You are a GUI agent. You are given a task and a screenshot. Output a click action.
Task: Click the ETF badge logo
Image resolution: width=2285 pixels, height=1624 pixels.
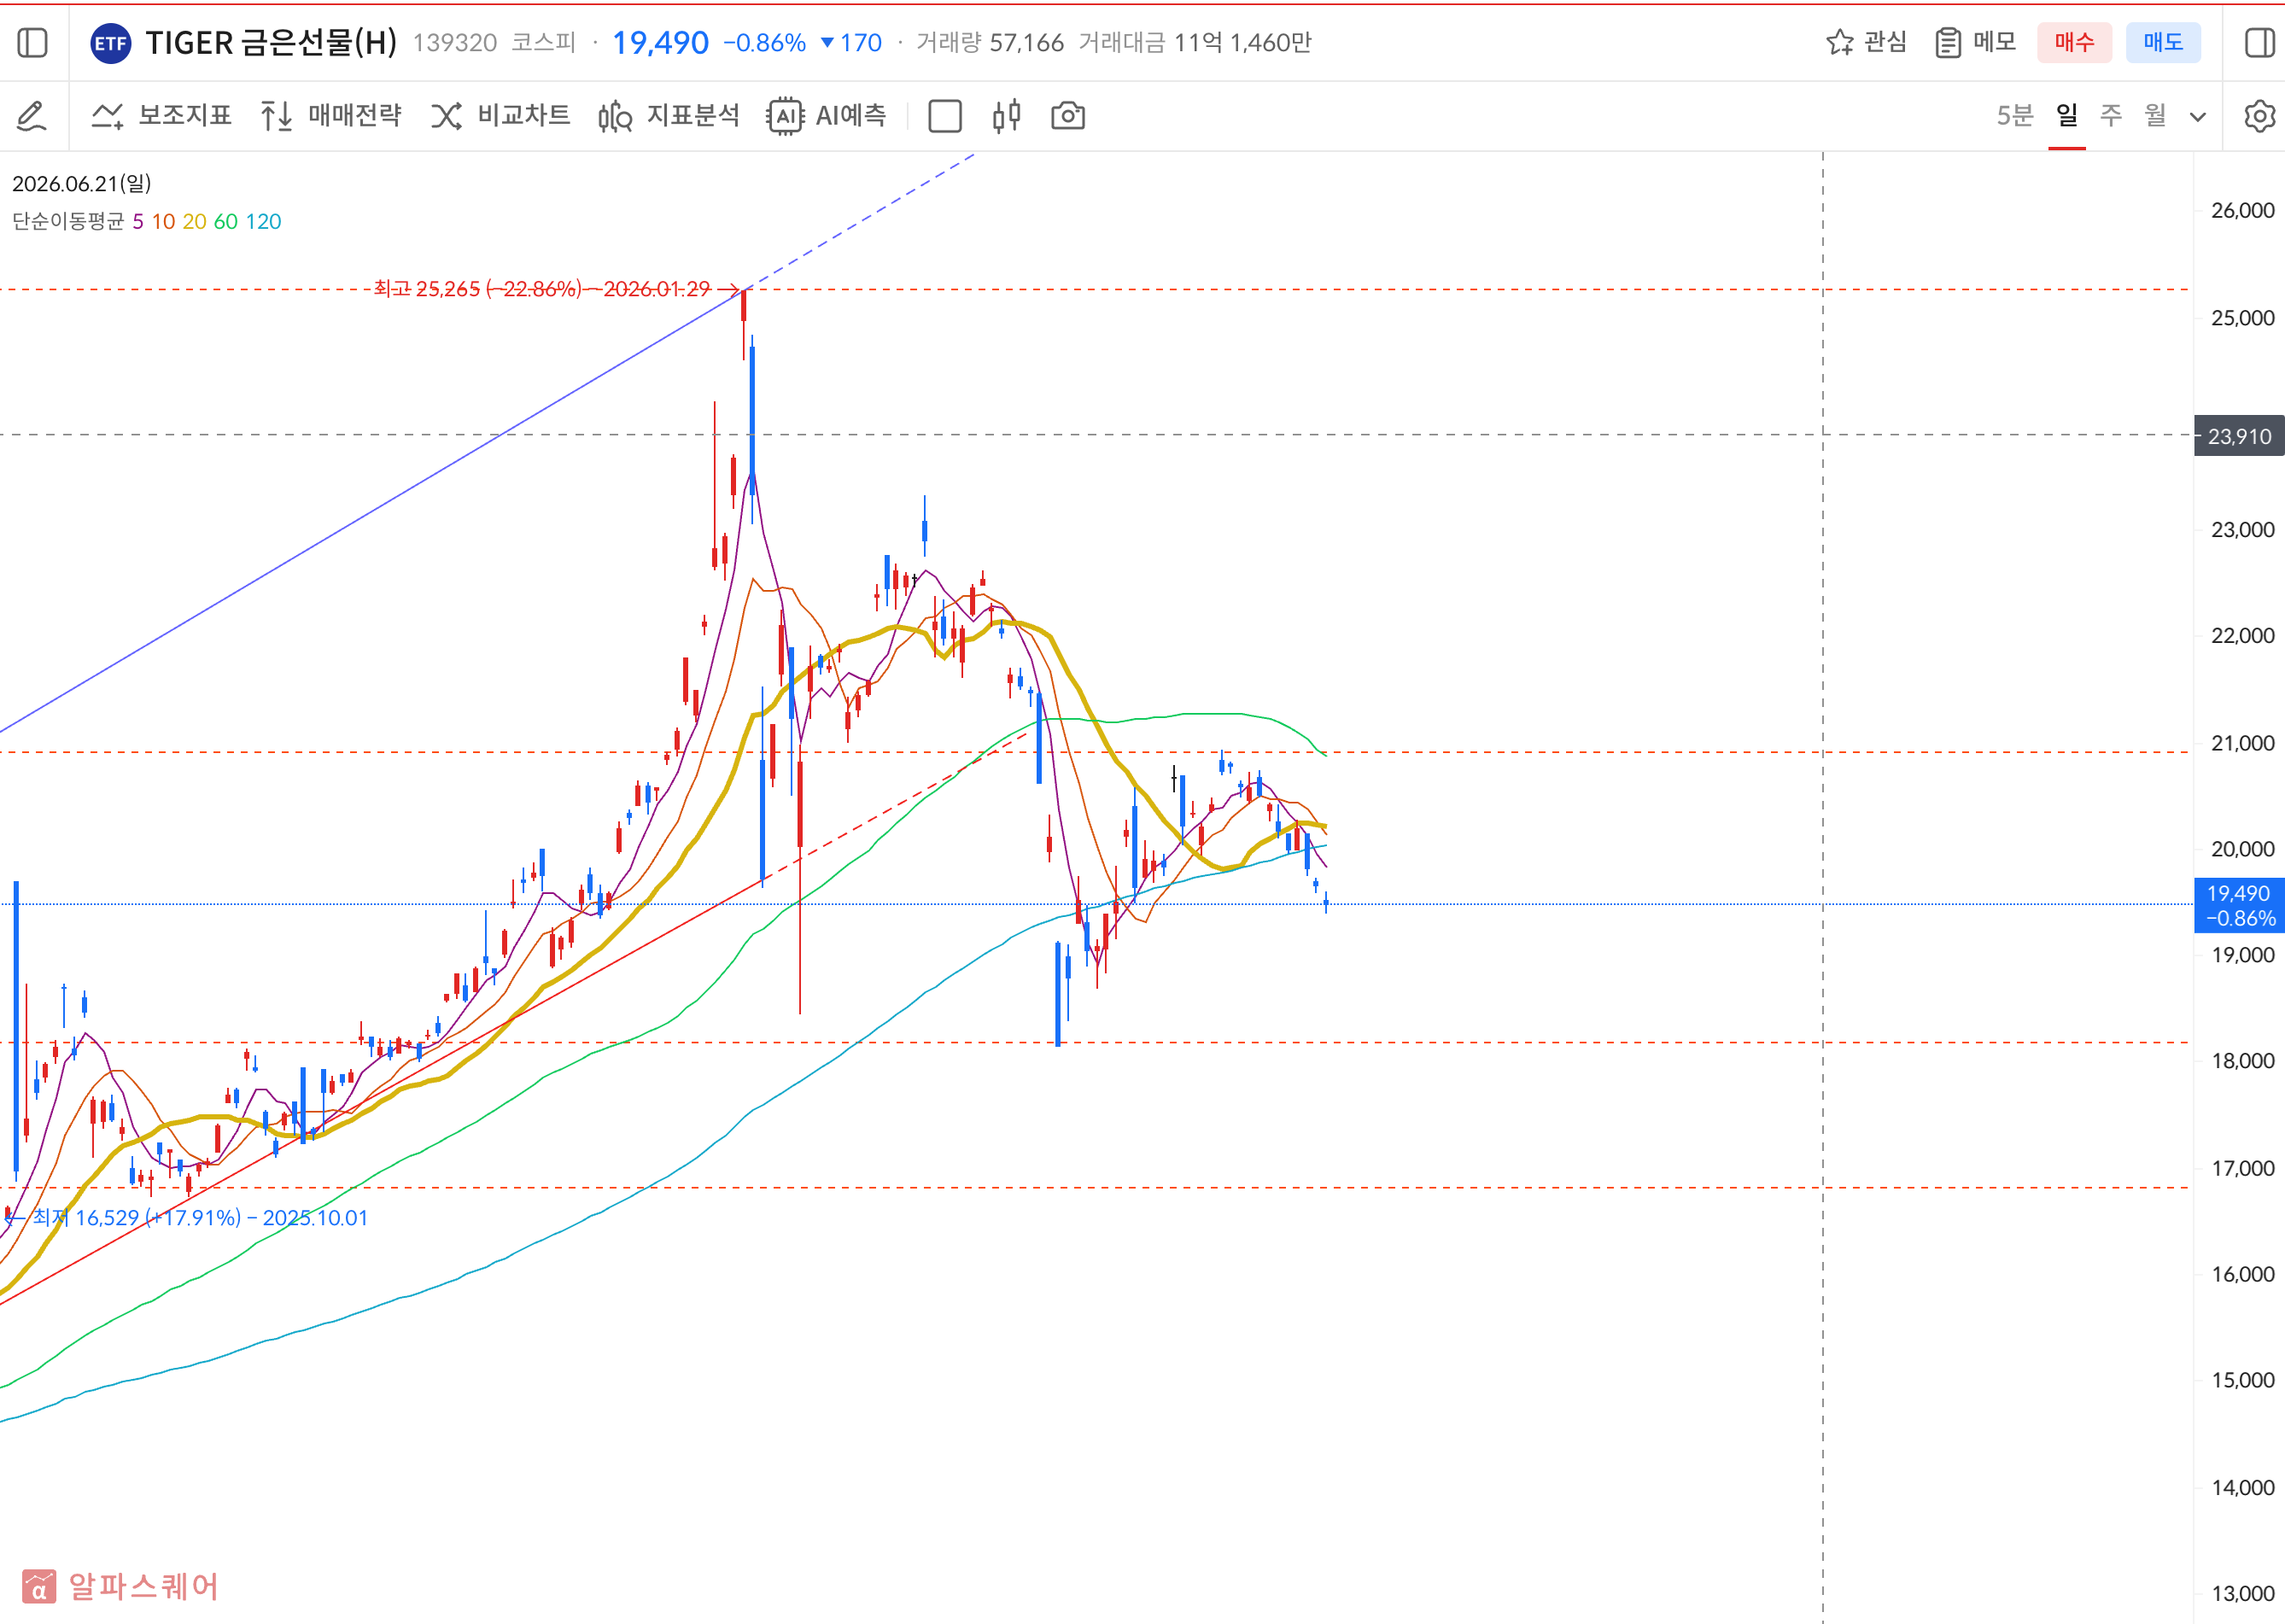point(110,43)
